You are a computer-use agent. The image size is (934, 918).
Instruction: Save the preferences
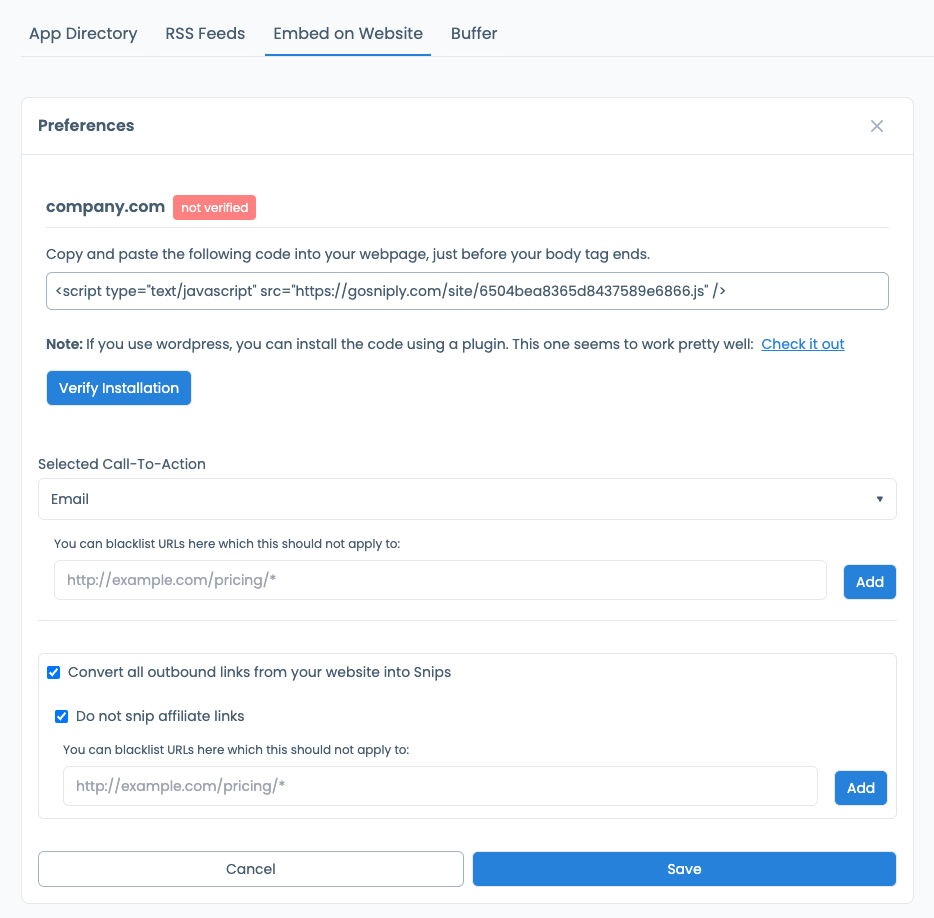click(x=684, y=869)
